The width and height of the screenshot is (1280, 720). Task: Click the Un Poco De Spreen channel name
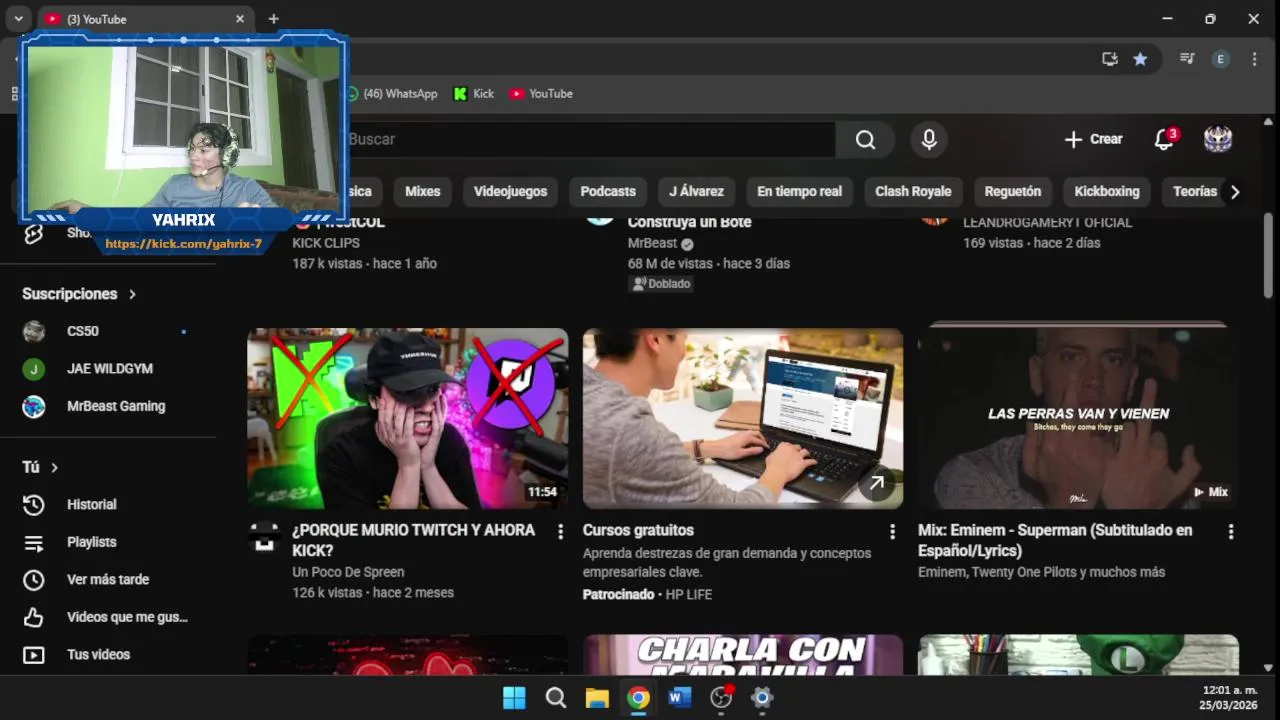click(348, 572)
